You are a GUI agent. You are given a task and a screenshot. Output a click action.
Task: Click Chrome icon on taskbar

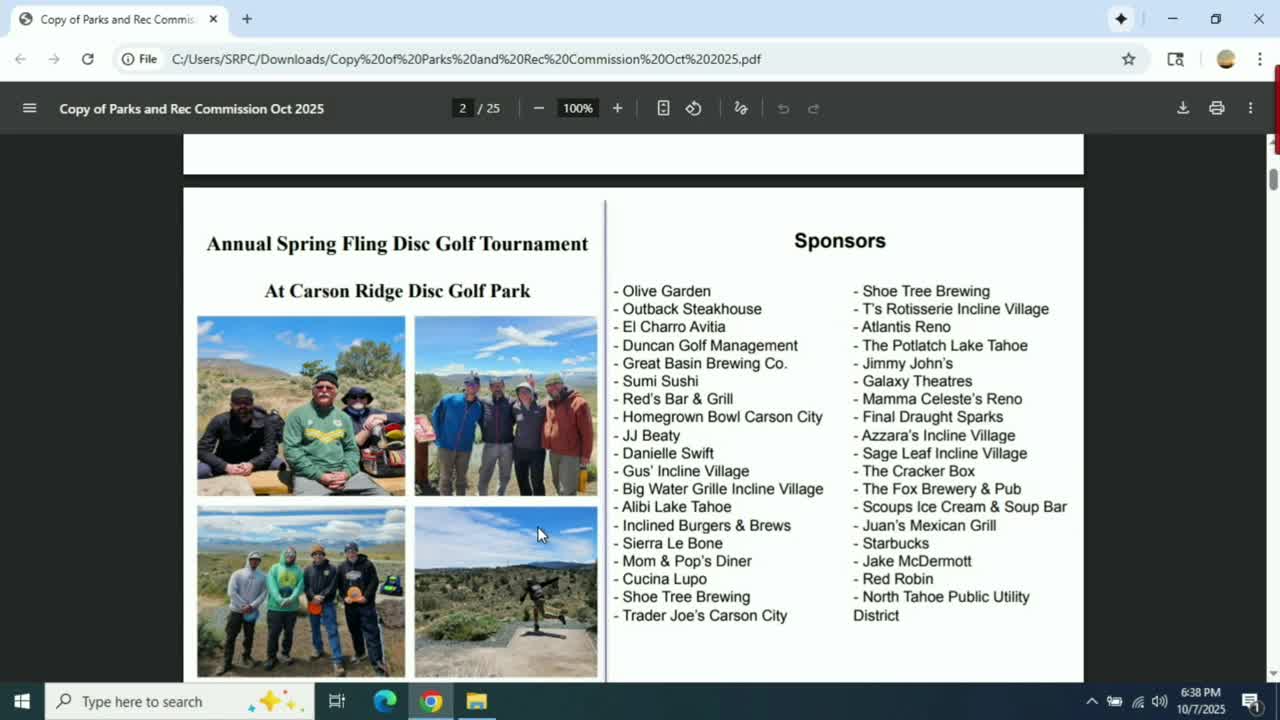(x=431, y=701)
